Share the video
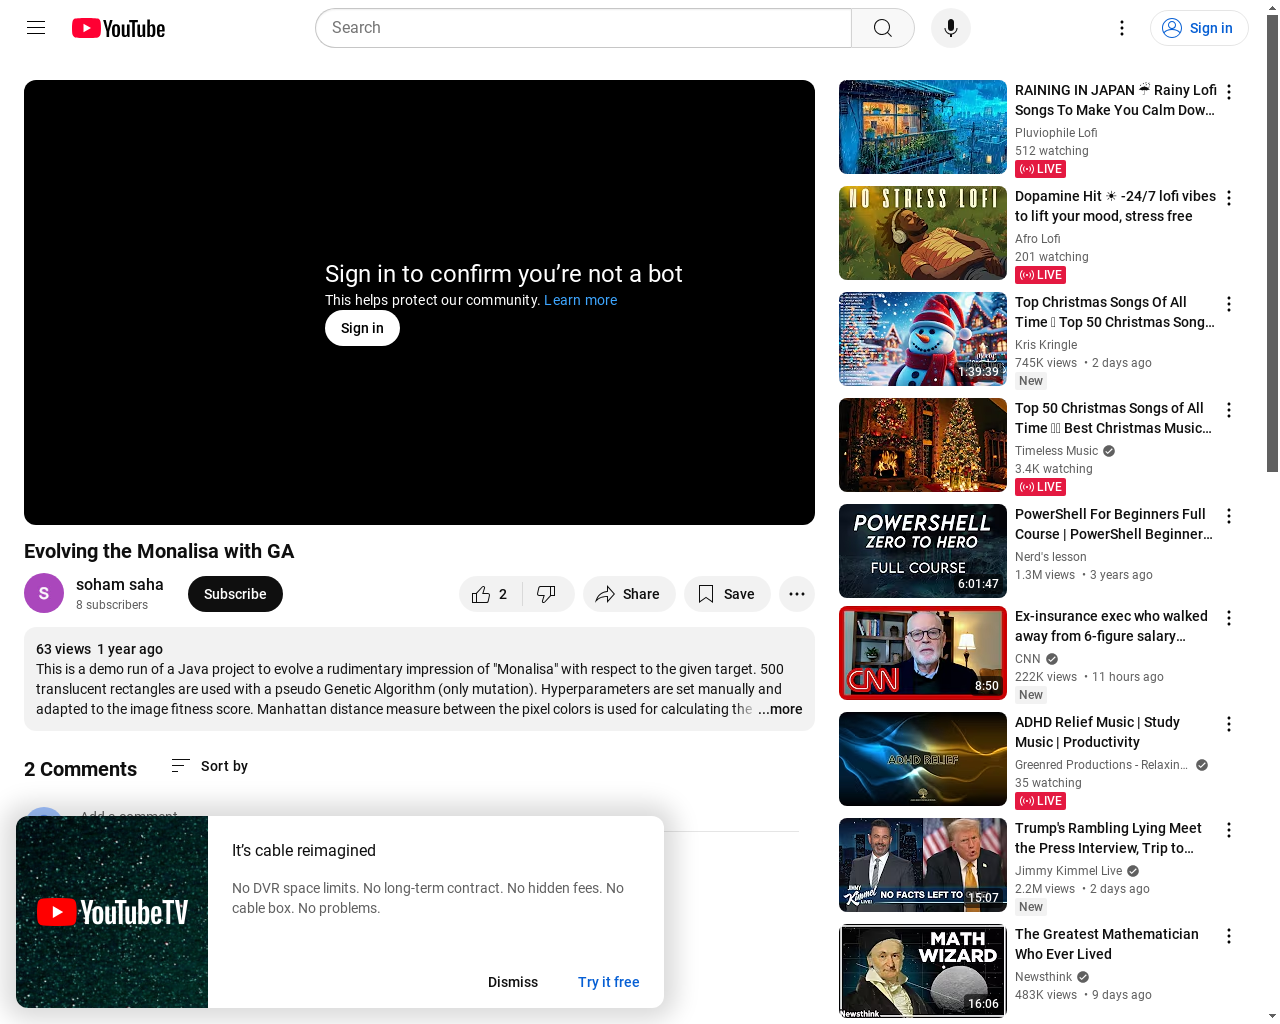Image resolution: width=1280 pixels, height=1024 pixels. [x=629, y=594]
